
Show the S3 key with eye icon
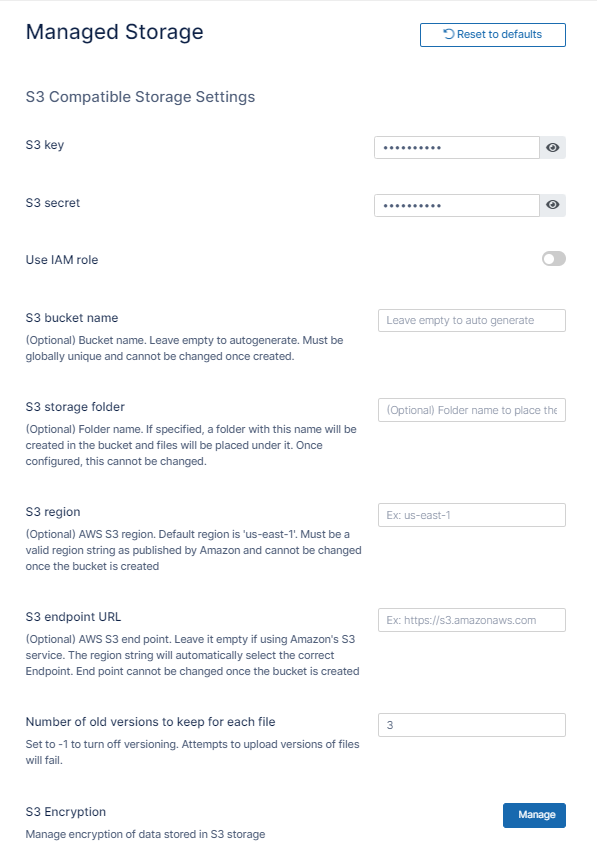pyautogui.click(x=553, y=147)
